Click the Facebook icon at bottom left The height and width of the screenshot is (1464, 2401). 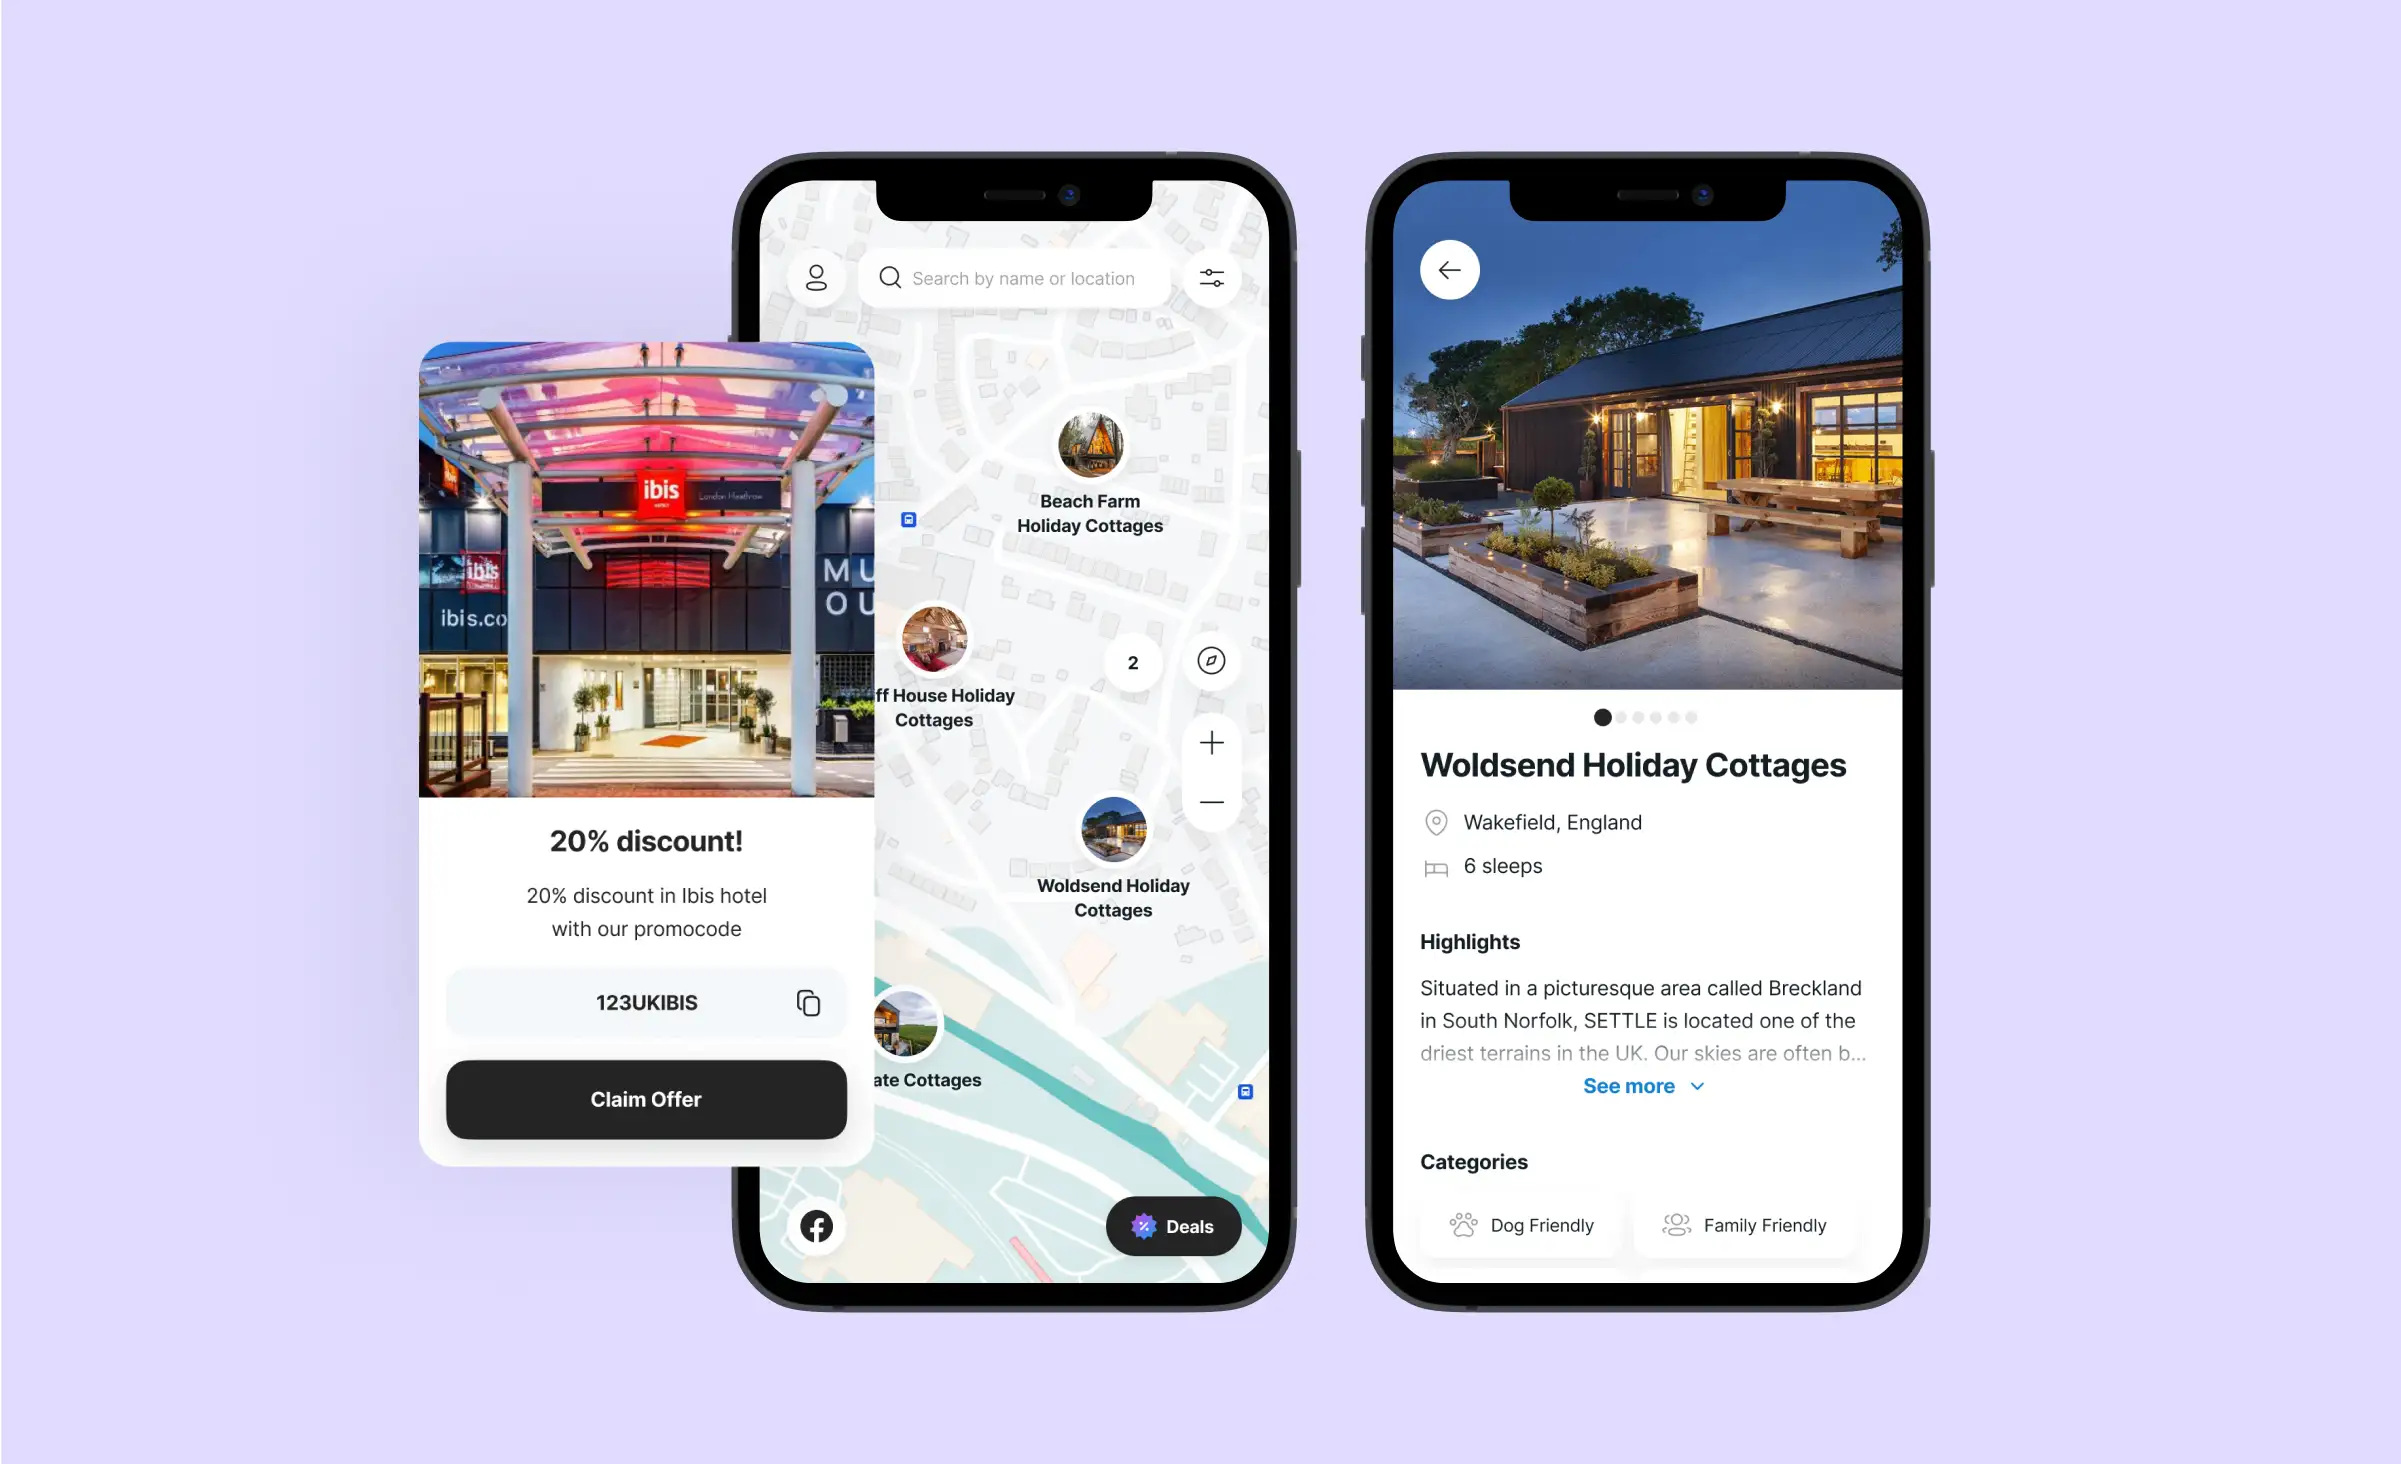click(815, 1226)
